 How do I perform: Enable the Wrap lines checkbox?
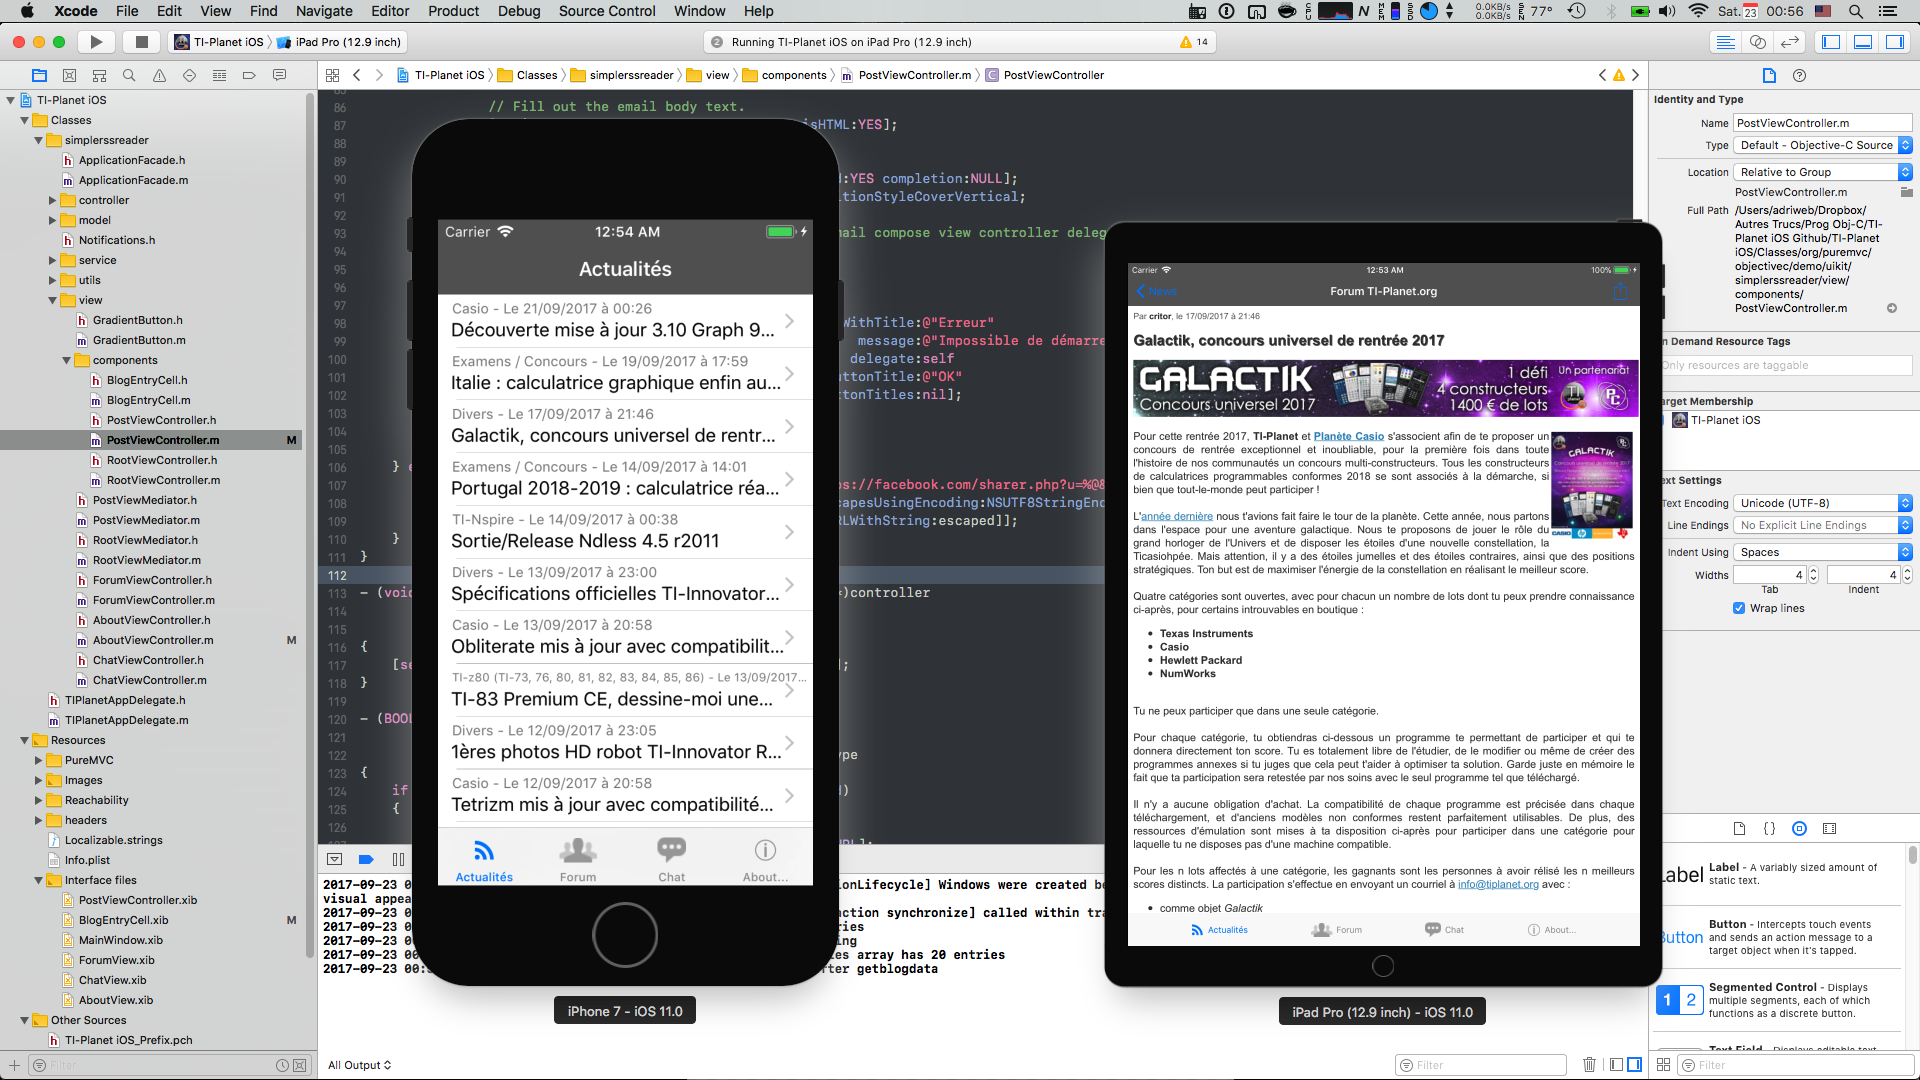click(x=1739, y=608)
